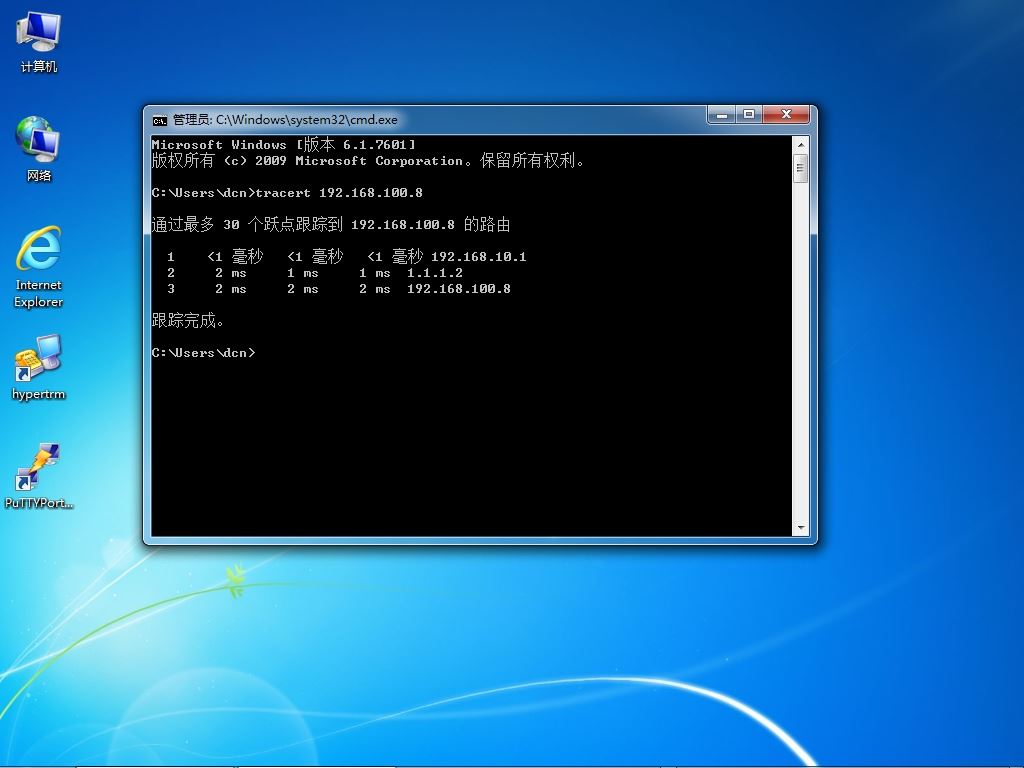Image resolution: width=1024 pixels, height=768 pixels.
Task: Click the cmd vertical scrollbar thumb
Action: coord(800,168)
